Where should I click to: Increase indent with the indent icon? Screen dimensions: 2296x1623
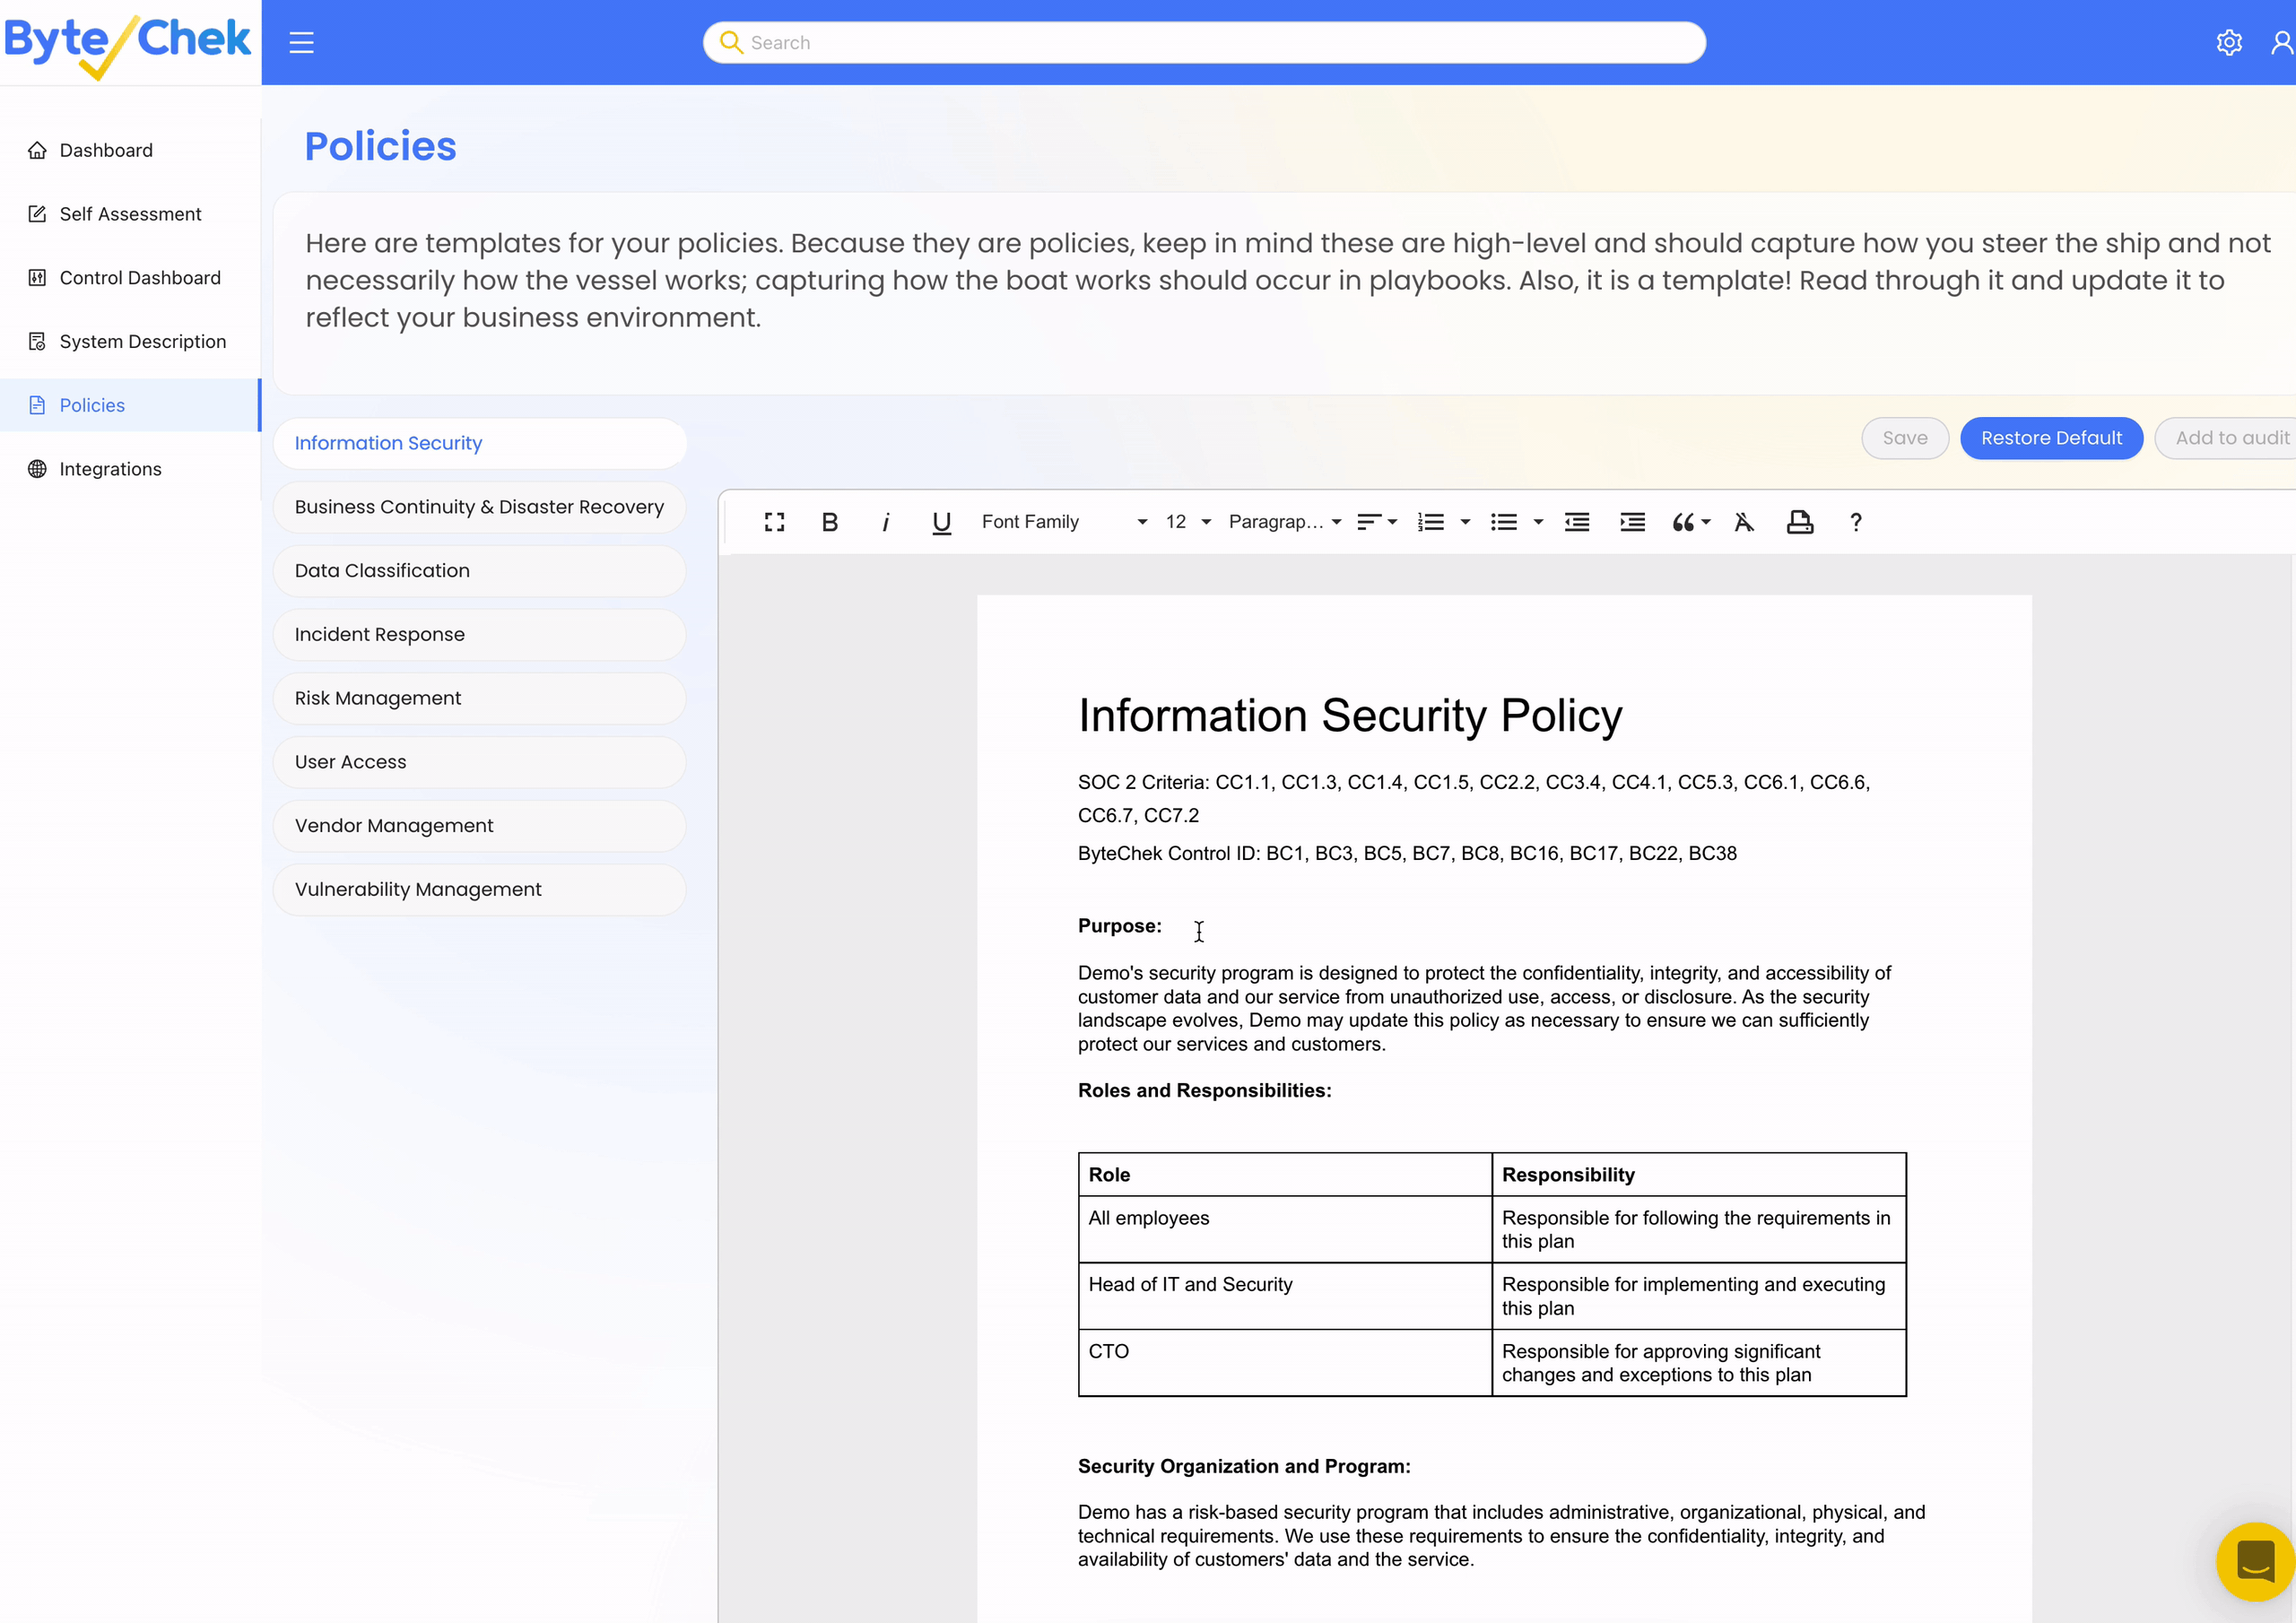pos(1632,522)
